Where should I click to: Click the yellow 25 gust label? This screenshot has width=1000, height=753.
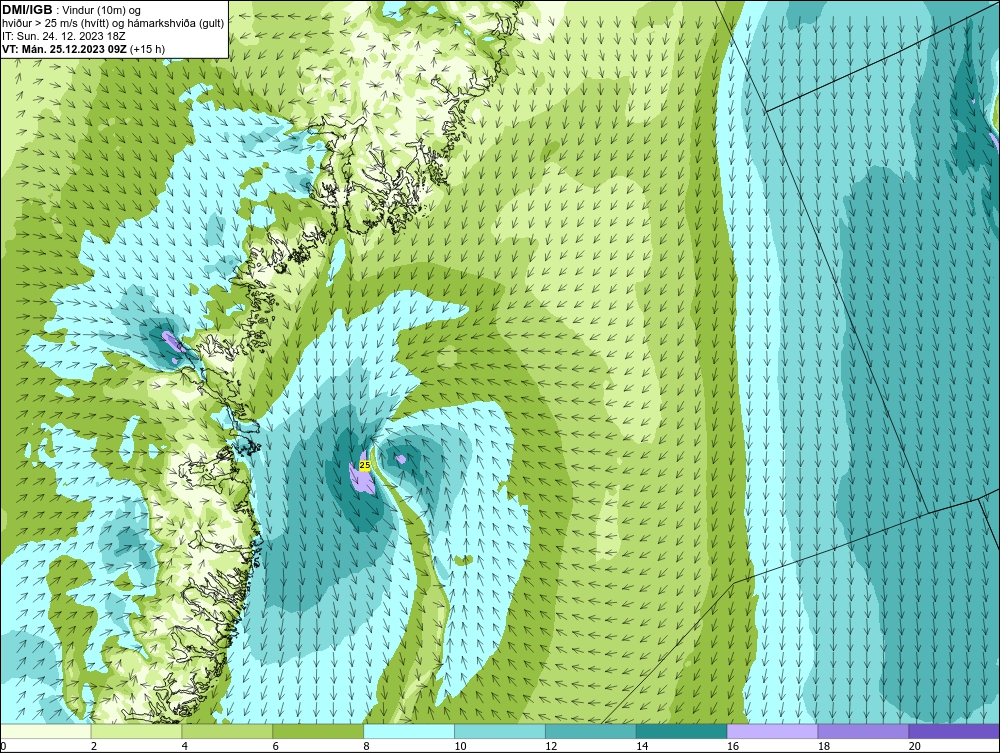[x=365, y=465]
